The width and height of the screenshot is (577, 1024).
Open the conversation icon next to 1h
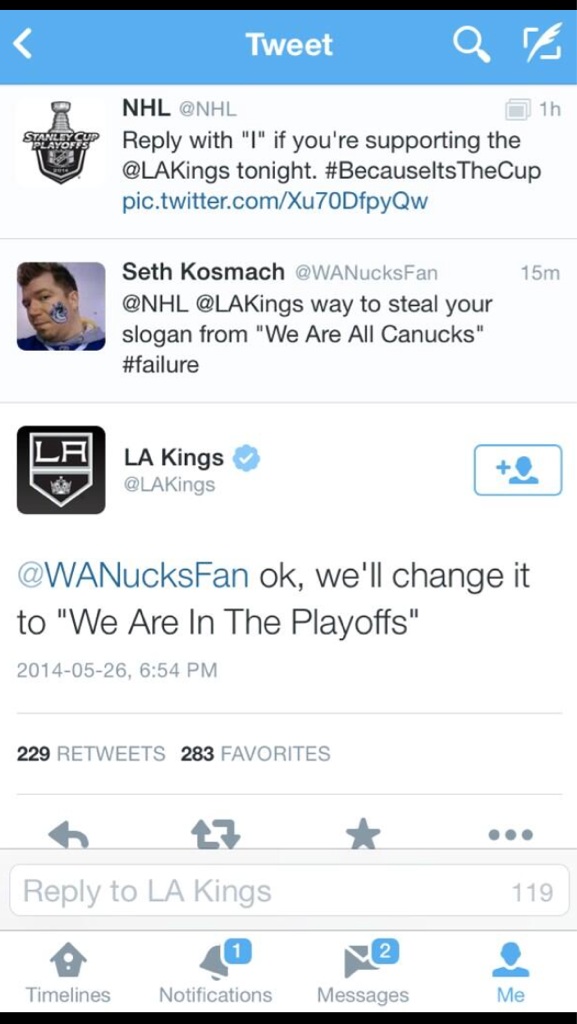click(519, 110)
